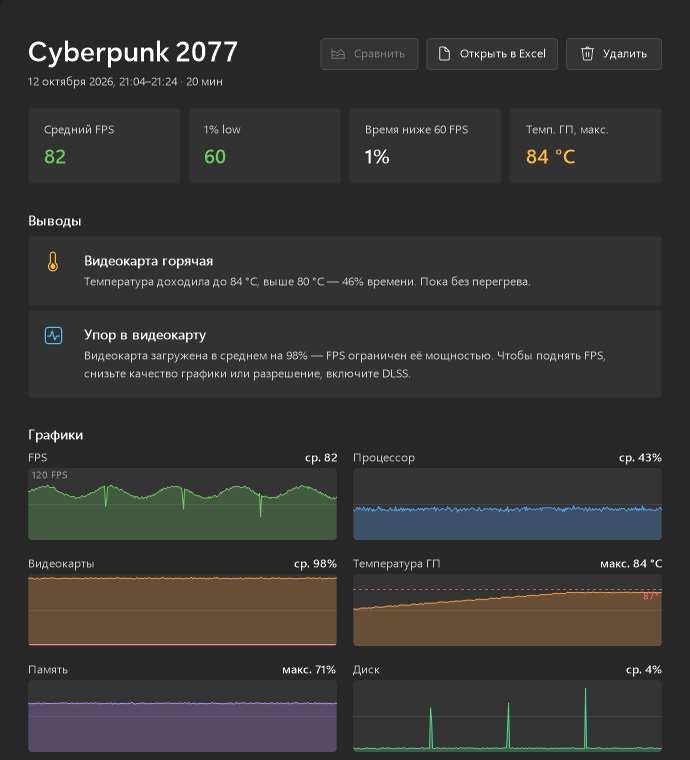The image size is (690, 760).
Task: Click the red 87° threshold label
Action: tap(651, 597)
